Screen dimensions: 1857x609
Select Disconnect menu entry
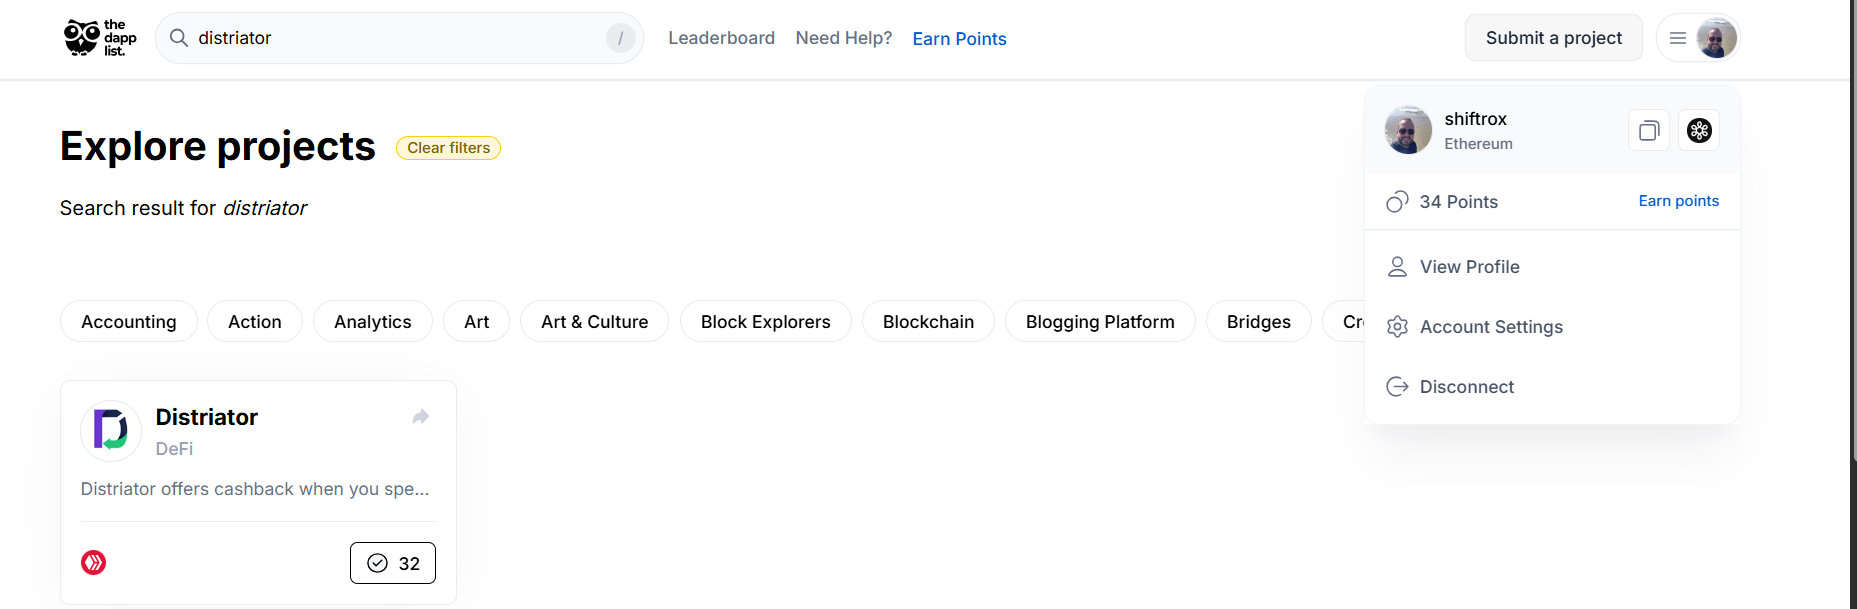[x=1552, y=387]
